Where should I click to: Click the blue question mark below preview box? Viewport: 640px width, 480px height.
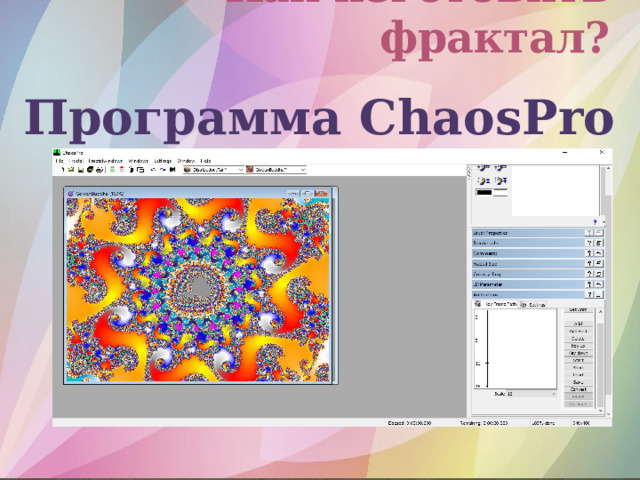pyautogui.click(x=595, y=222)
